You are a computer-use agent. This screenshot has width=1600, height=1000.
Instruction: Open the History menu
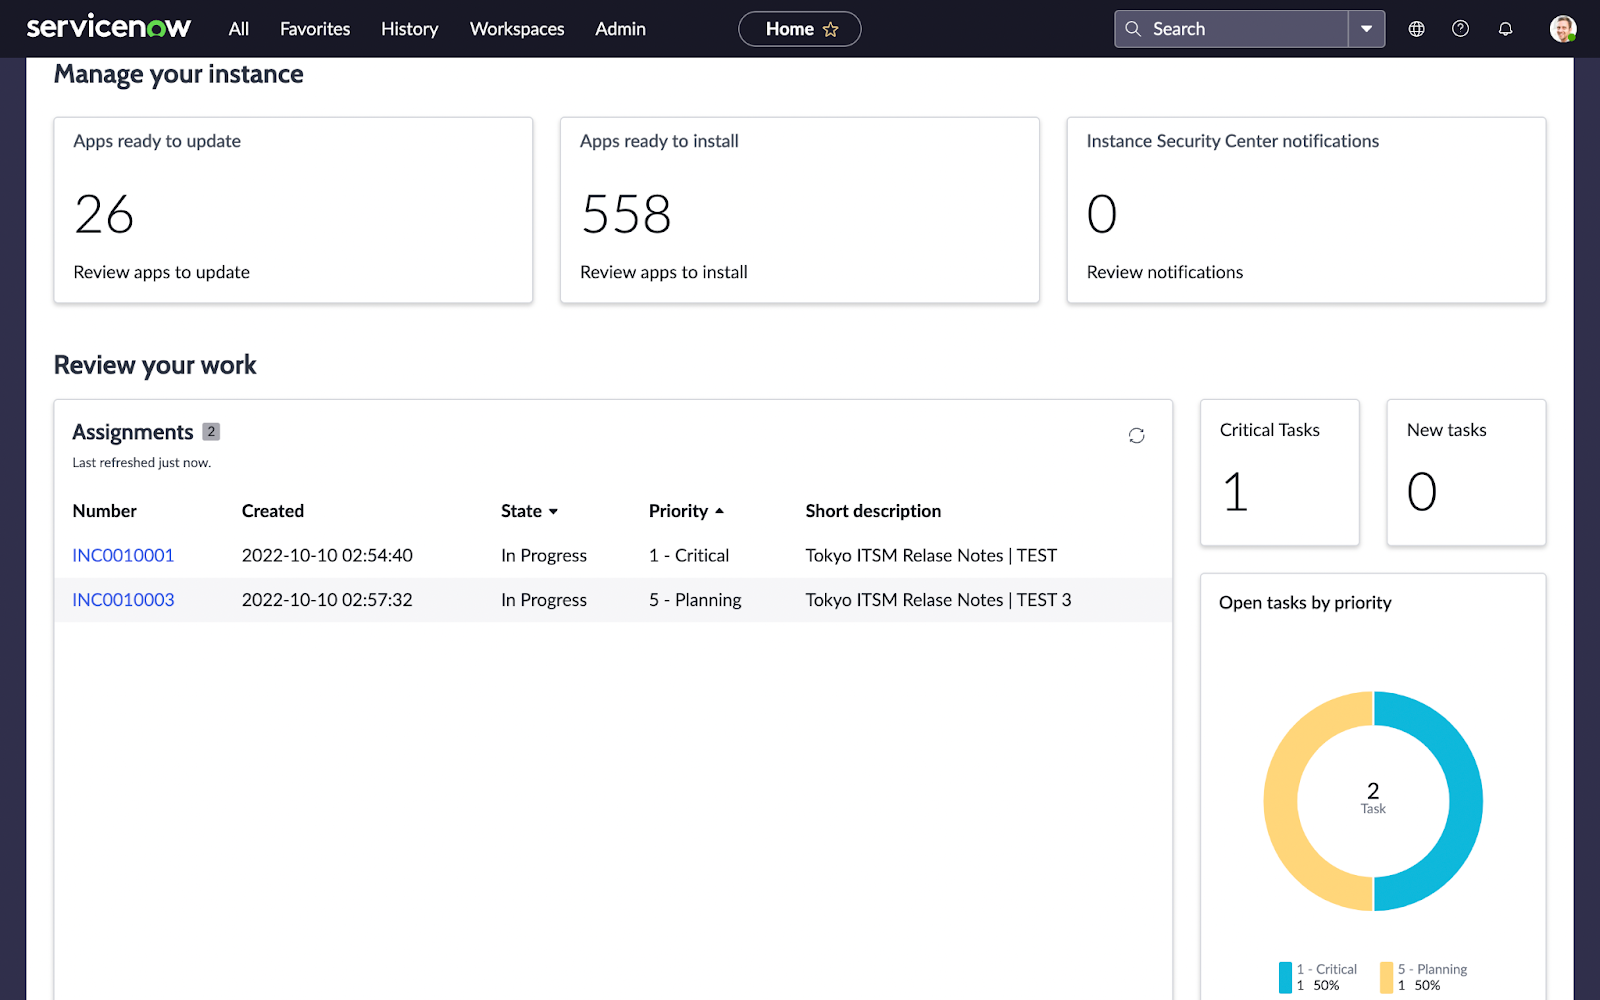click(410, 29)
